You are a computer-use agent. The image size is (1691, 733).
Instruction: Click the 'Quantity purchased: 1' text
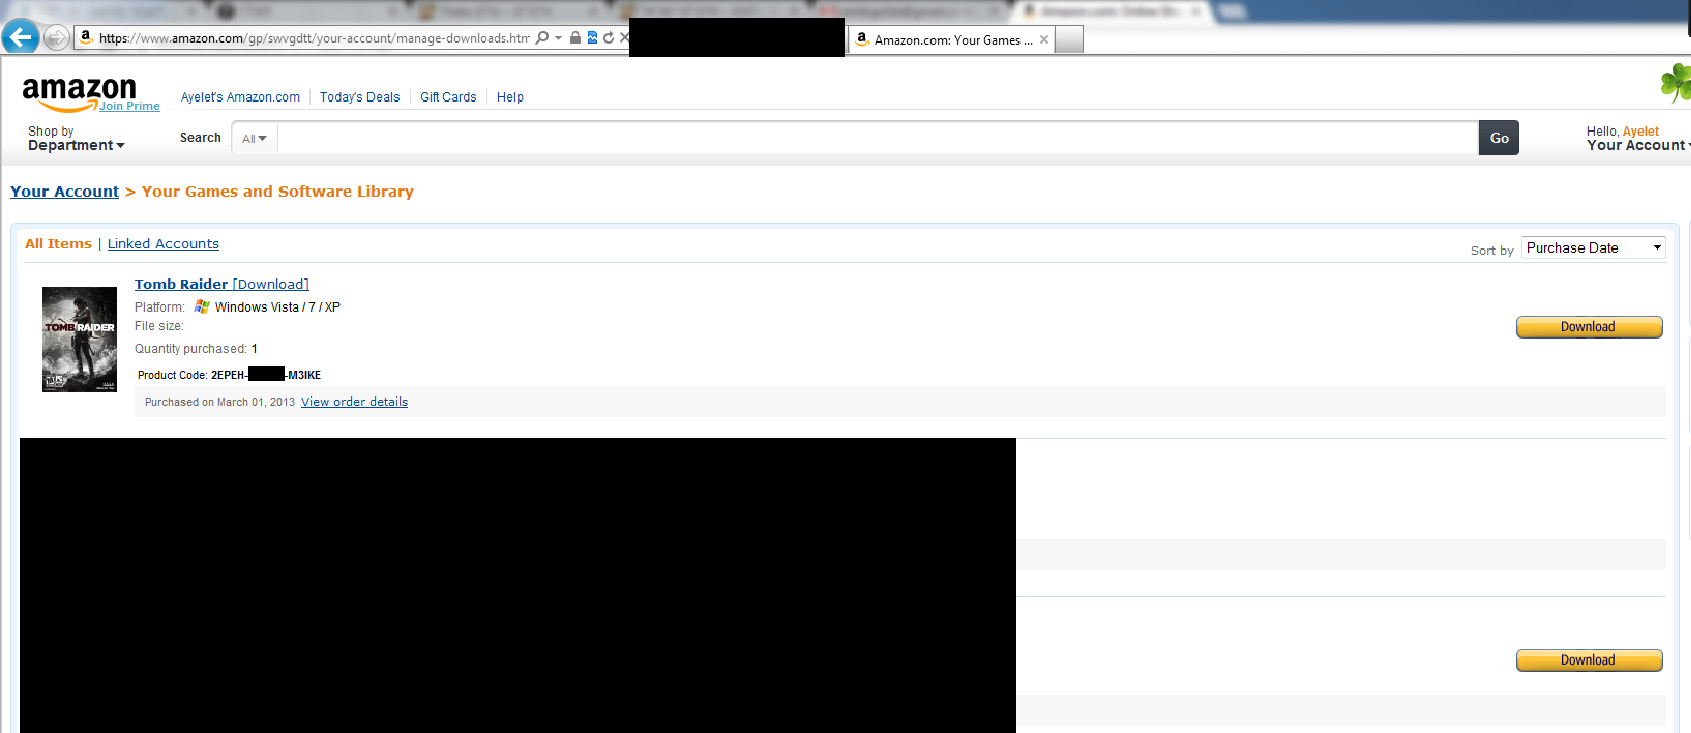point(196,349)
